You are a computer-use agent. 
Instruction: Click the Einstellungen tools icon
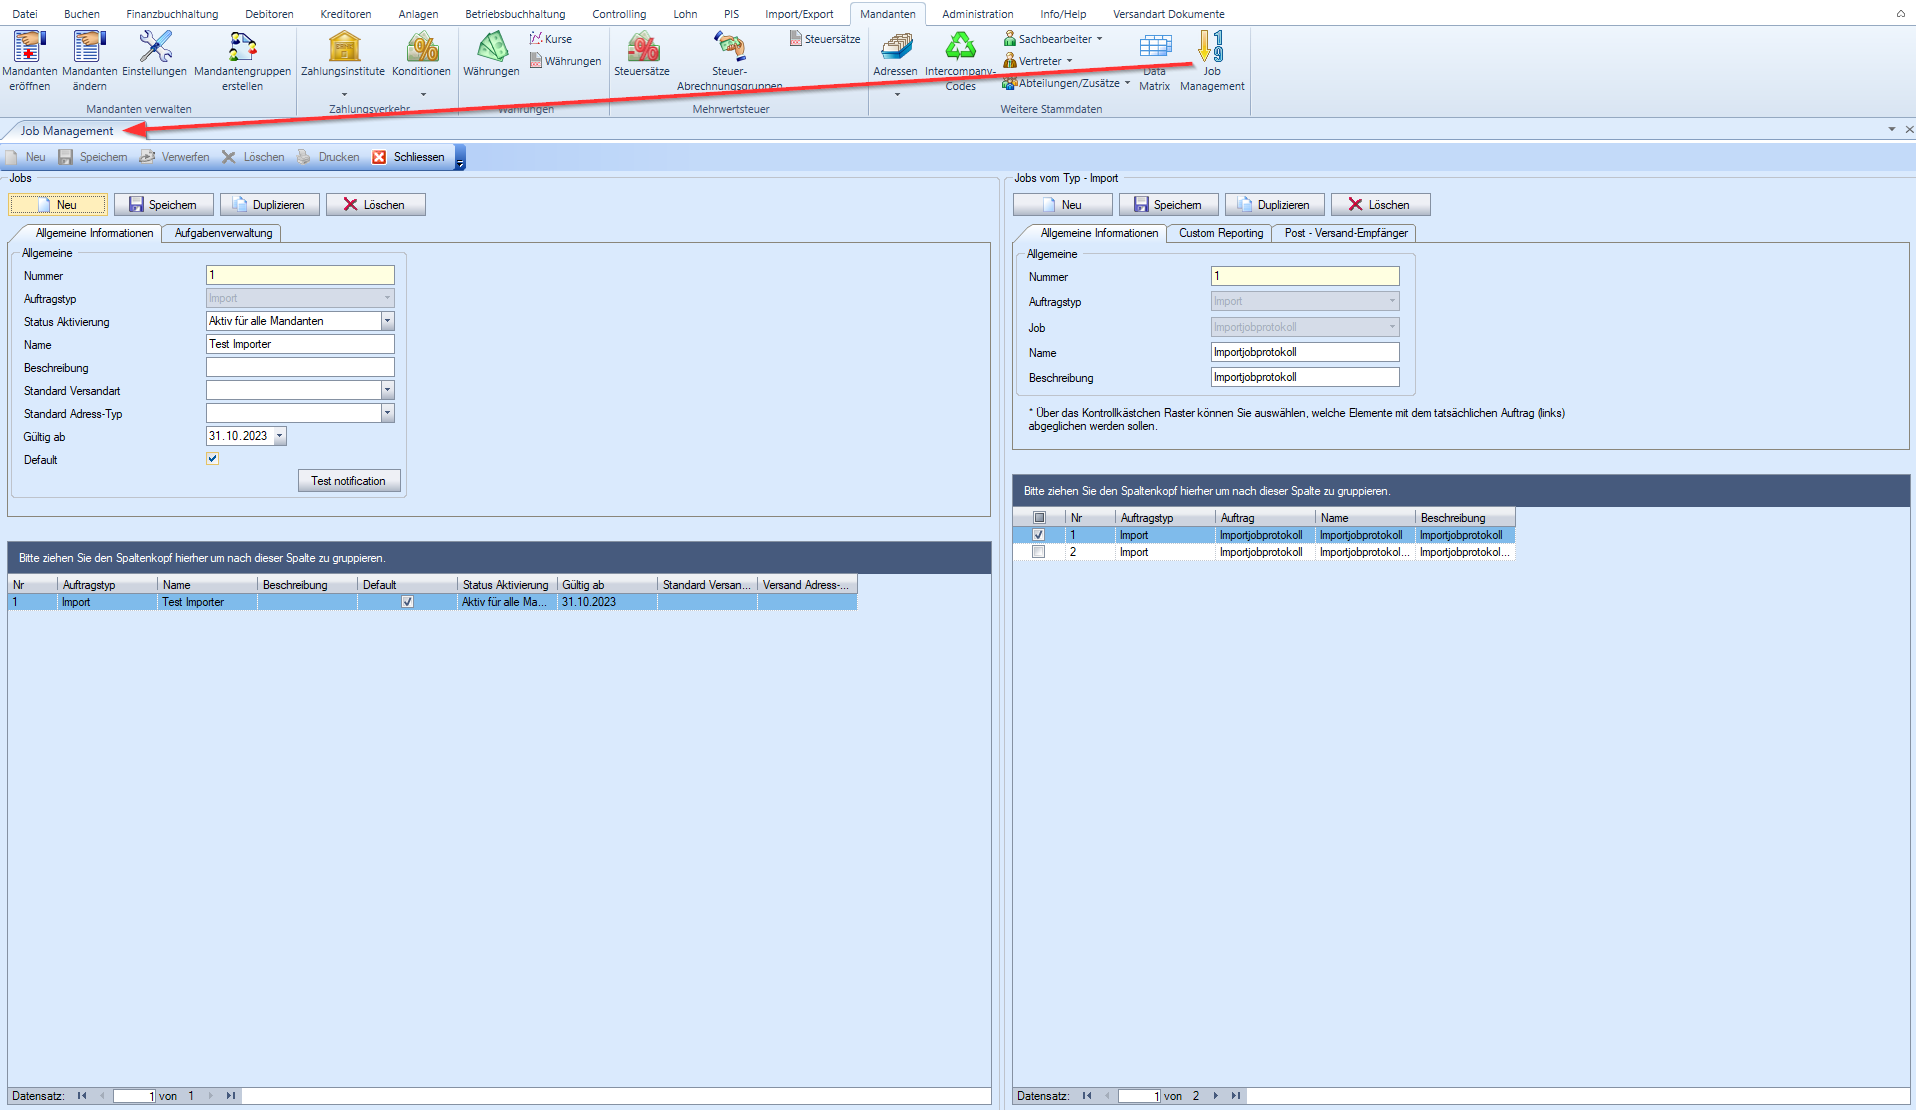click(154, 47)
